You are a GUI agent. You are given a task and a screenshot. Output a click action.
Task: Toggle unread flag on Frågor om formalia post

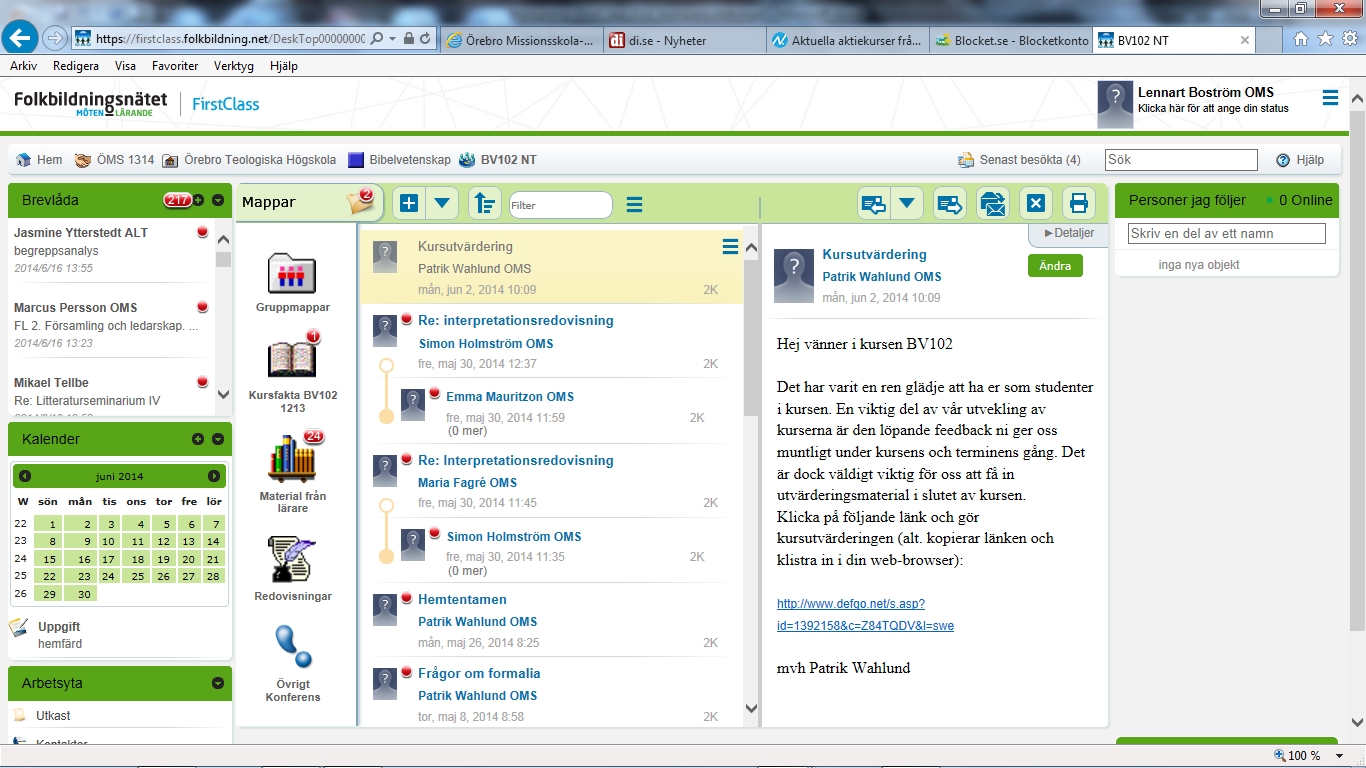(x=407, y=672)
